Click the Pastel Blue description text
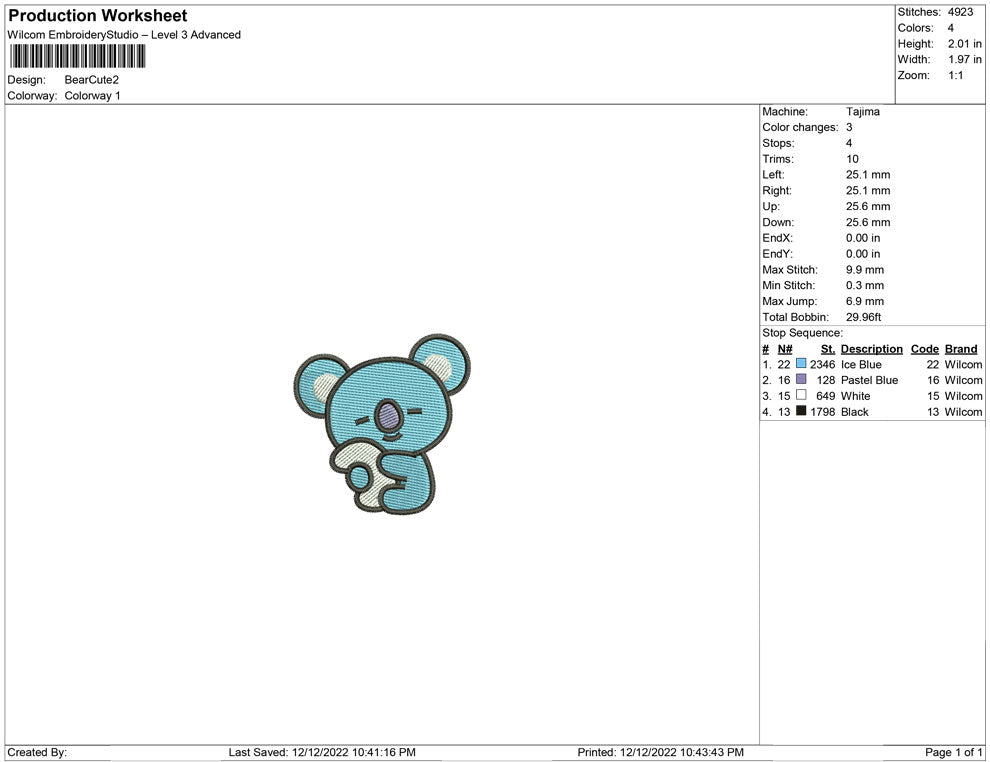This screenshot has height=762, width=990. [x=869, y=380]
